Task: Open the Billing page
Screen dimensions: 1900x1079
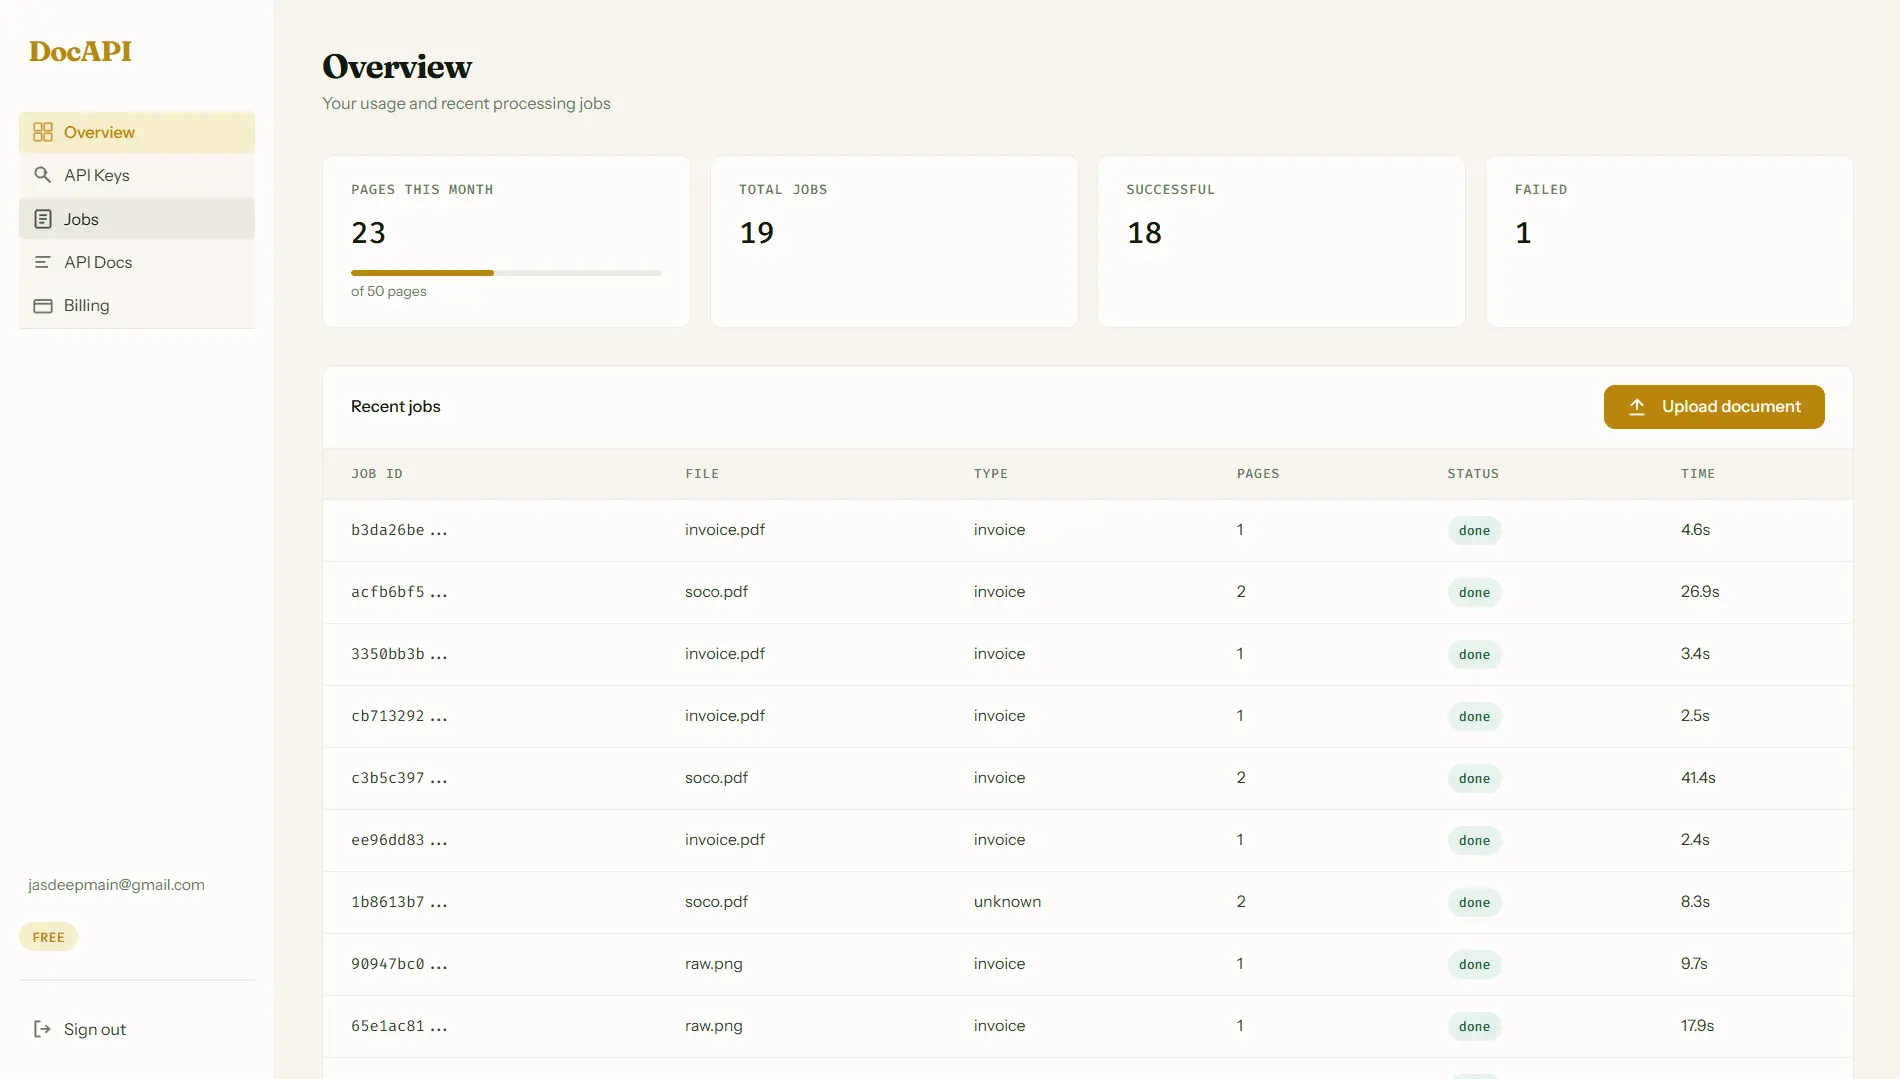Action: pos(137,305)
